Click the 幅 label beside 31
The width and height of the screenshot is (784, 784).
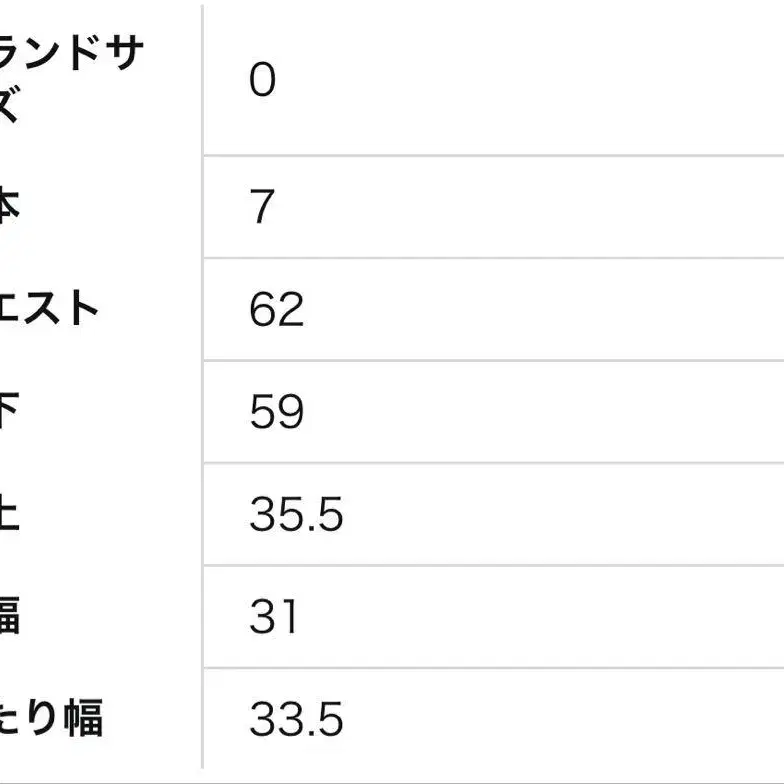point(8,617)
